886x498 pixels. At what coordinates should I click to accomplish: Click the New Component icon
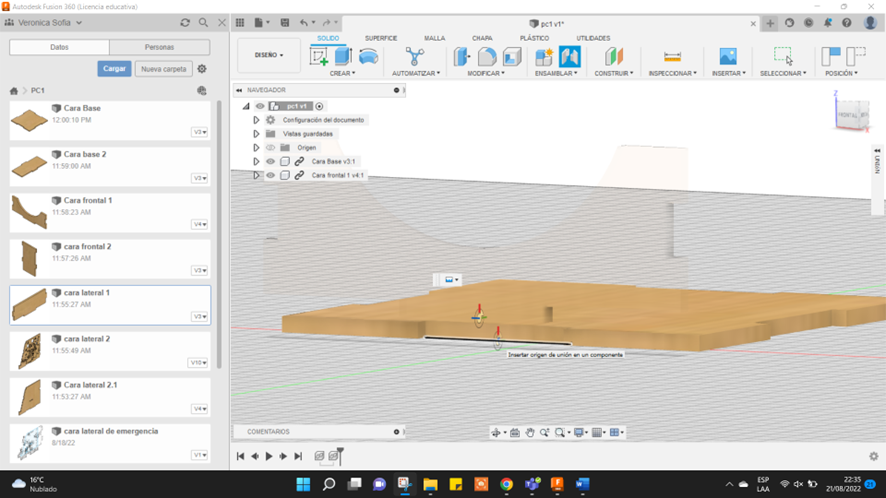click(544, 57)
